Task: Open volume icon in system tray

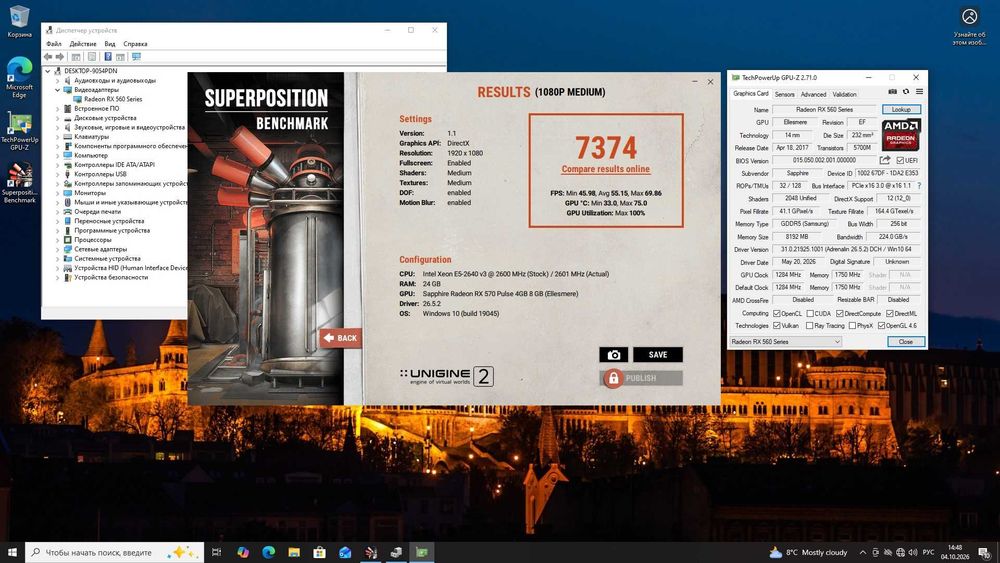Action: click(913, 552)
